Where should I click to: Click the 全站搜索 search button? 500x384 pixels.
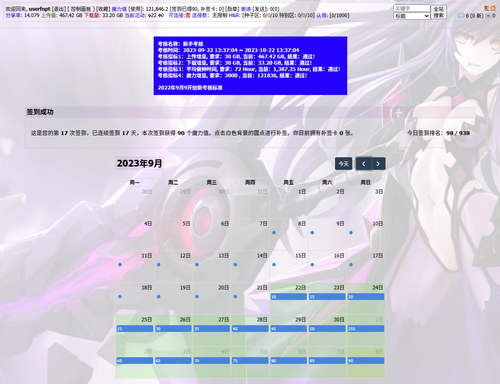pyautogui.click(x=439, y=12)
